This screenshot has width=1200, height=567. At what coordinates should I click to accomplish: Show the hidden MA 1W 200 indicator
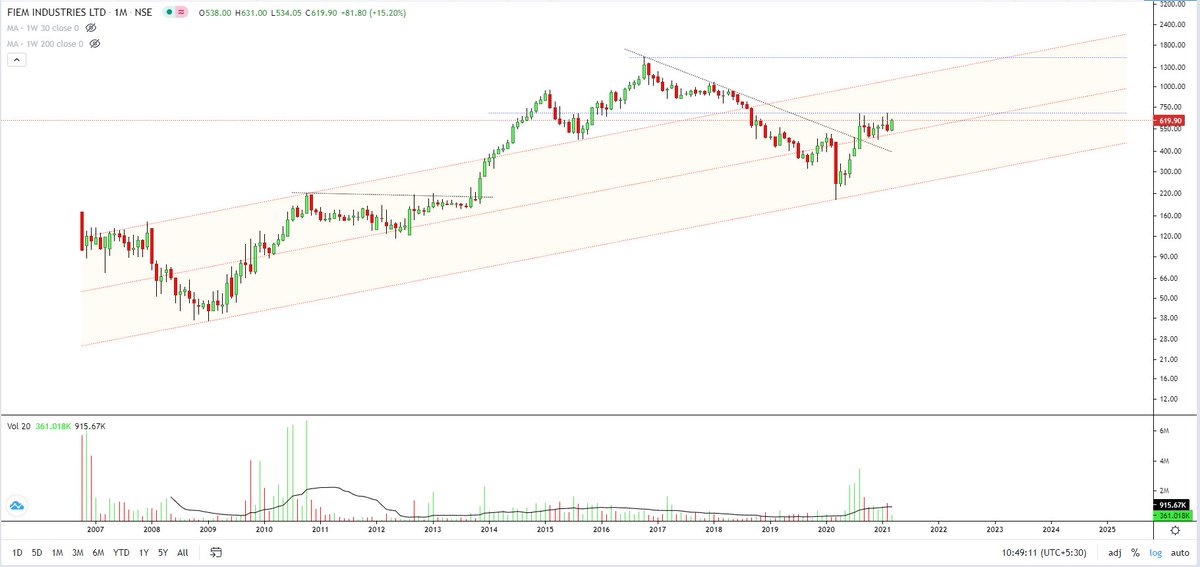tap(95, 44)
